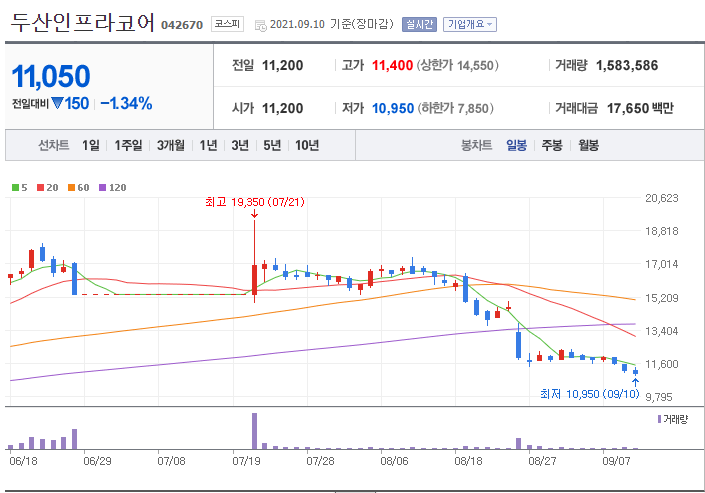
Task: Click the 거래량 value 1,583,586
Action: tap(627, 66)
